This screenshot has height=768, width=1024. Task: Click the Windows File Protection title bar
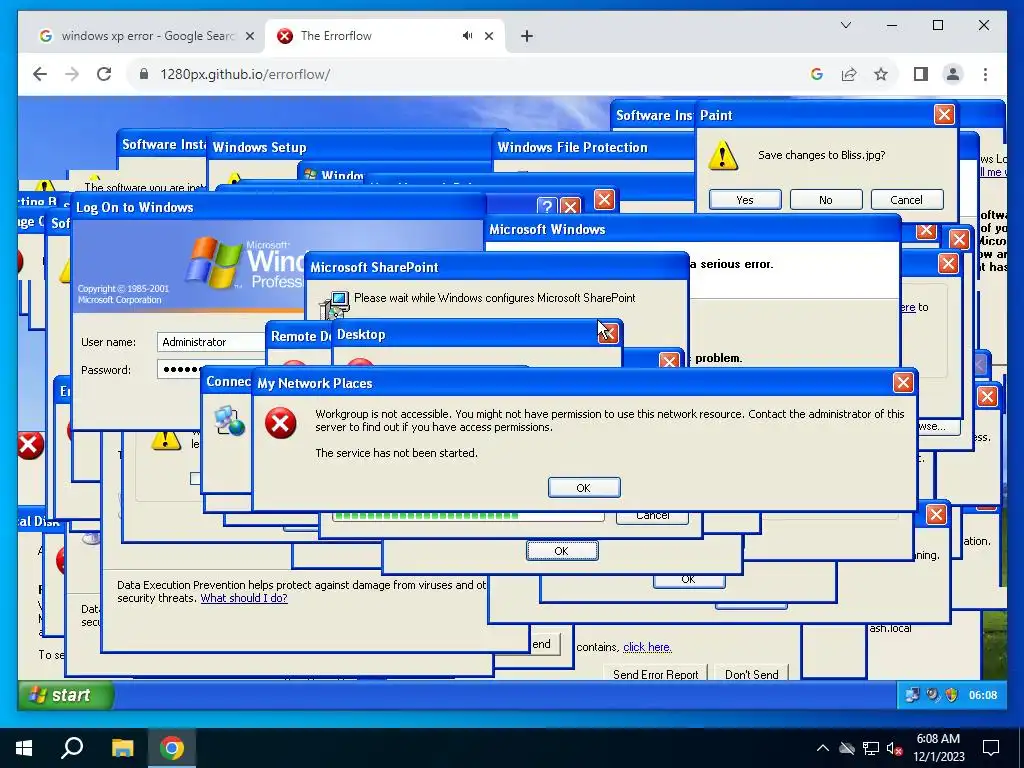[593, 148]
